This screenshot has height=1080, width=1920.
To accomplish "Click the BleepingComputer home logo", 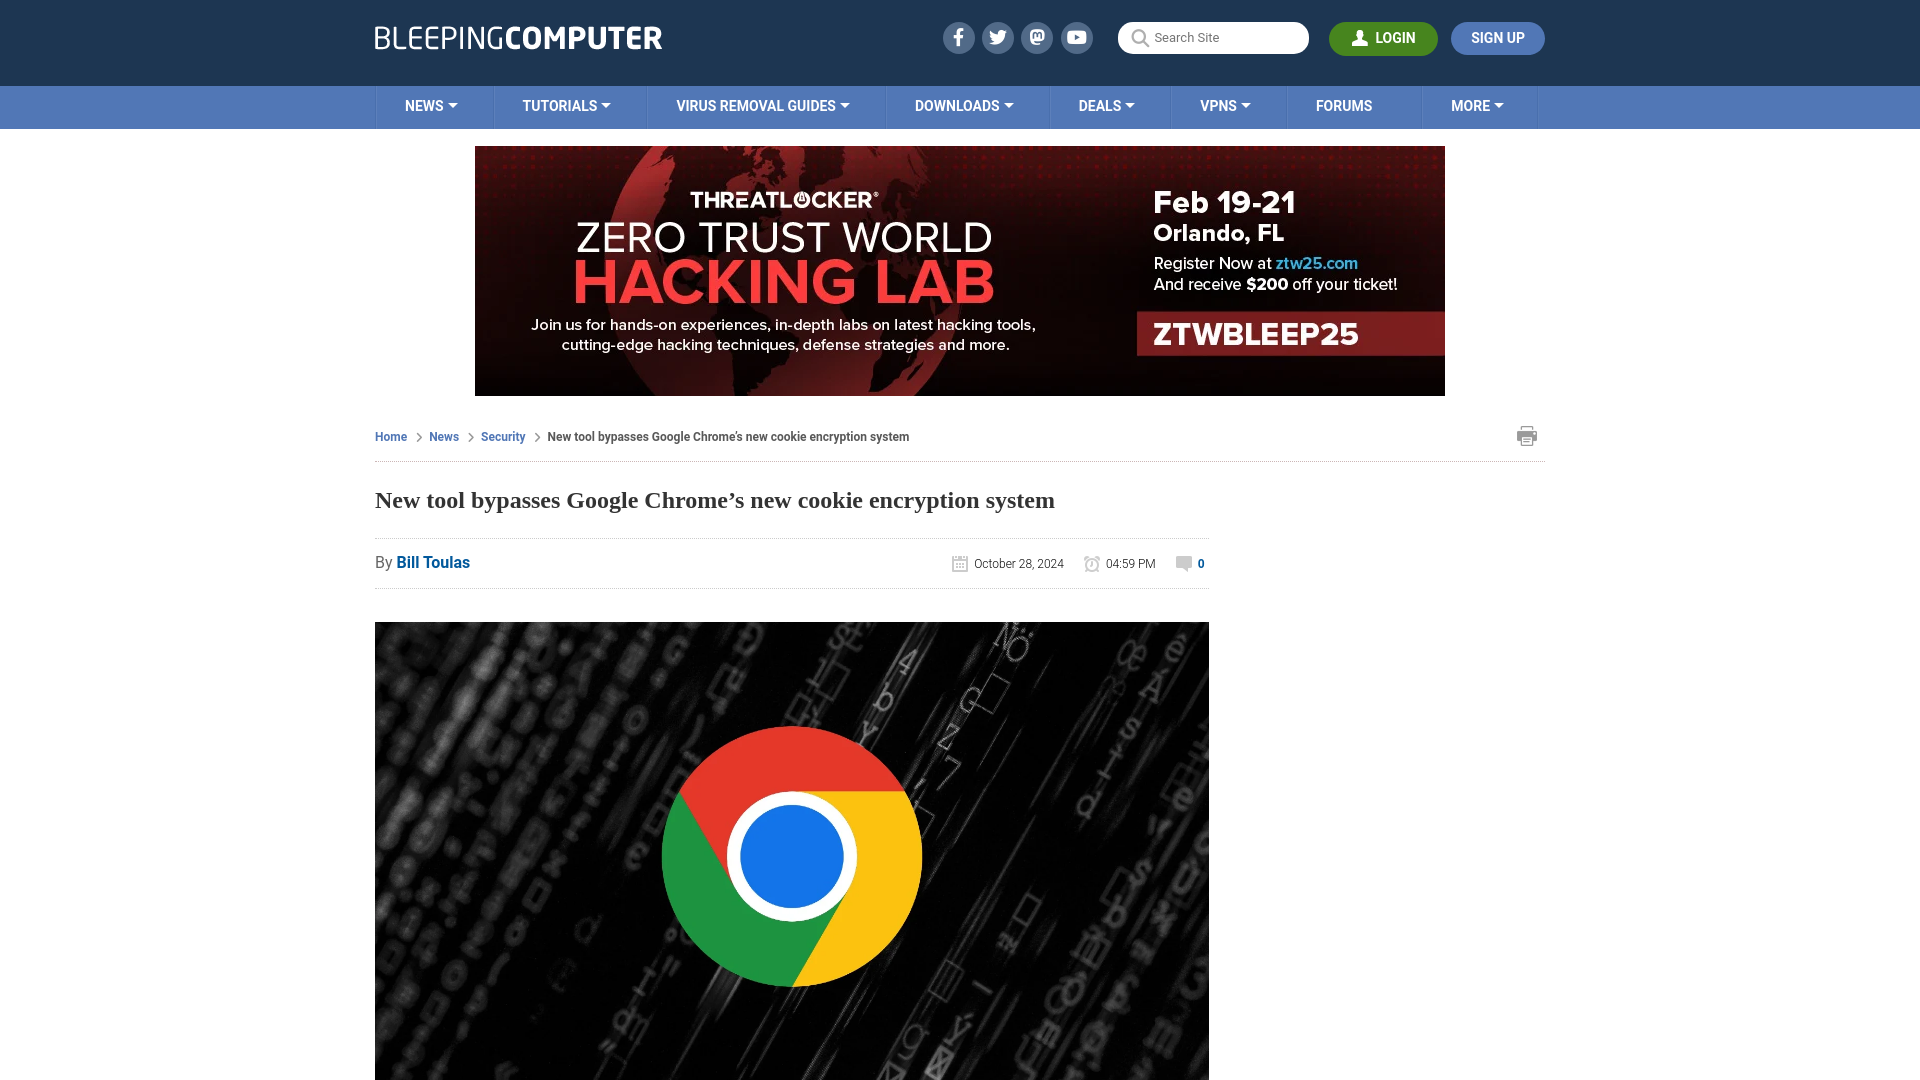I will (518, 37).
